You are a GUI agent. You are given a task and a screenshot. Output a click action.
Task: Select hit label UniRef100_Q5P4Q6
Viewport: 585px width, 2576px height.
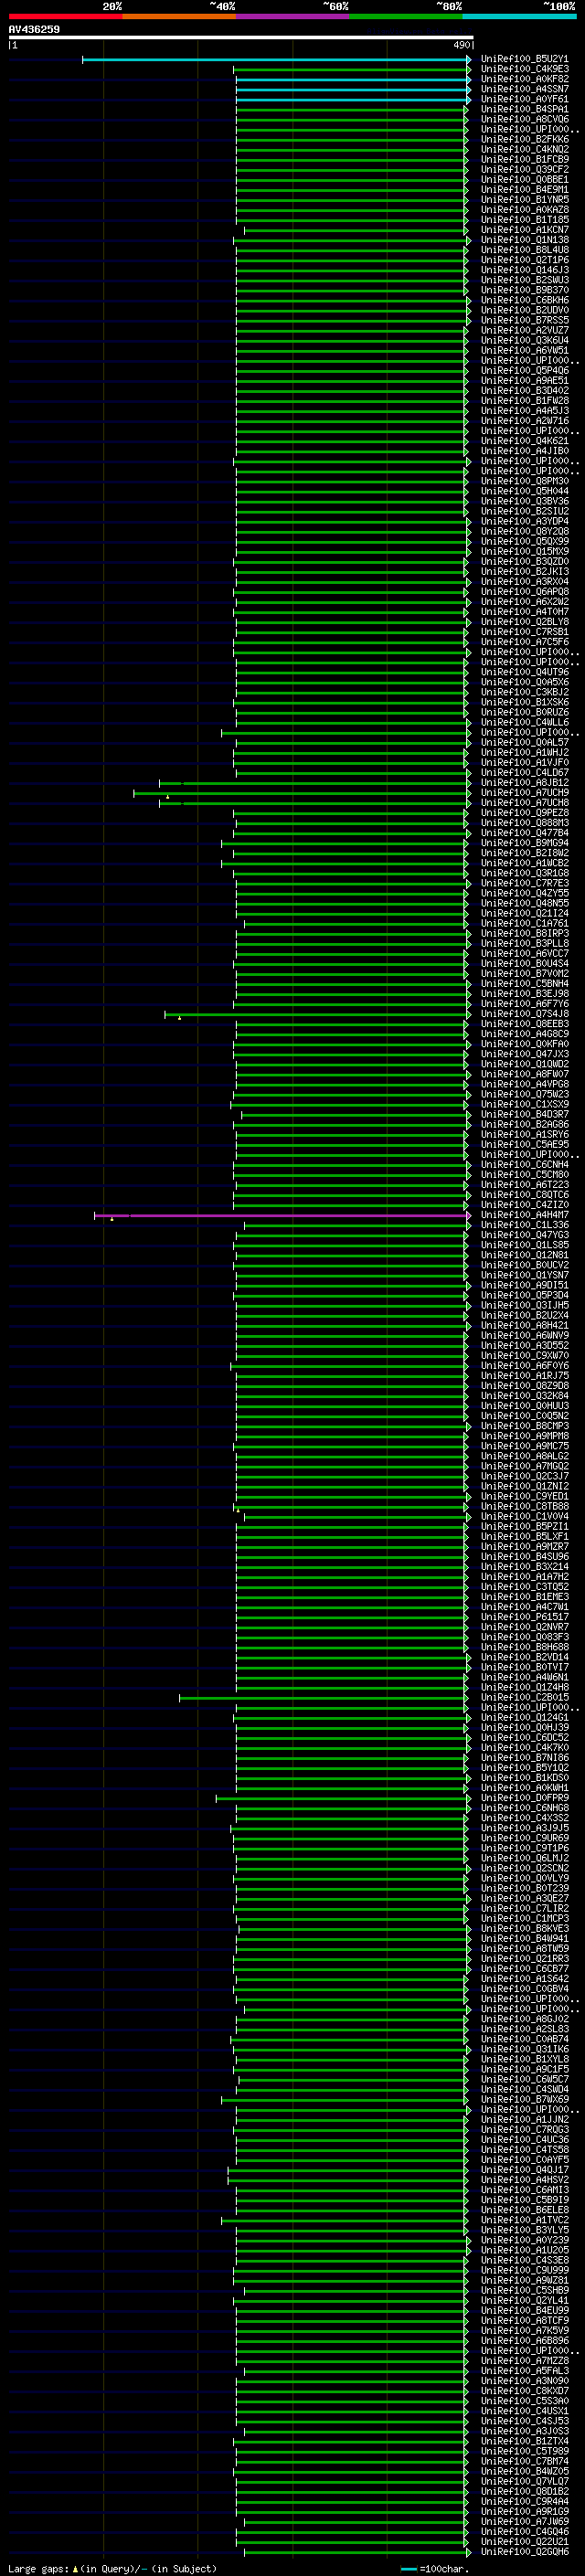[x=524, y=371]
